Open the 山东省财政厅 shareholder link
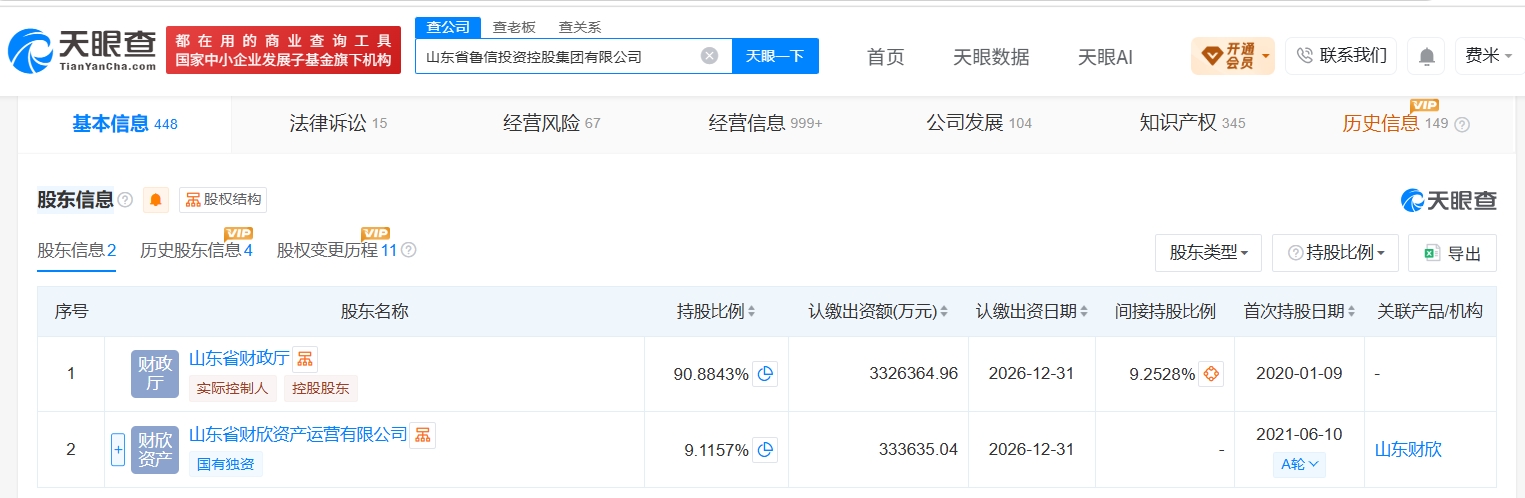Image resolution: width=1525 pixels, height=498 pixels. tap(239, 358)
